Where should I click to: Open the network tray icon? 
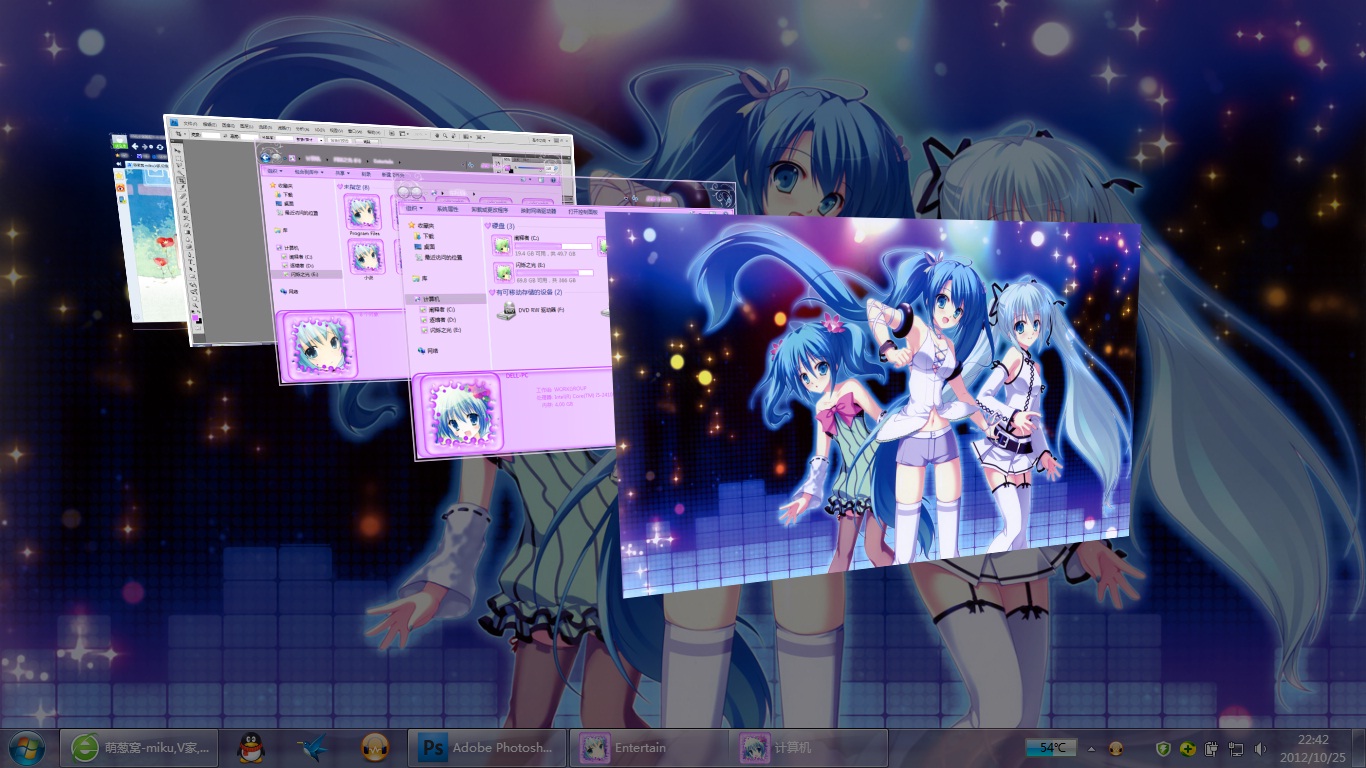click(1236, 748)
